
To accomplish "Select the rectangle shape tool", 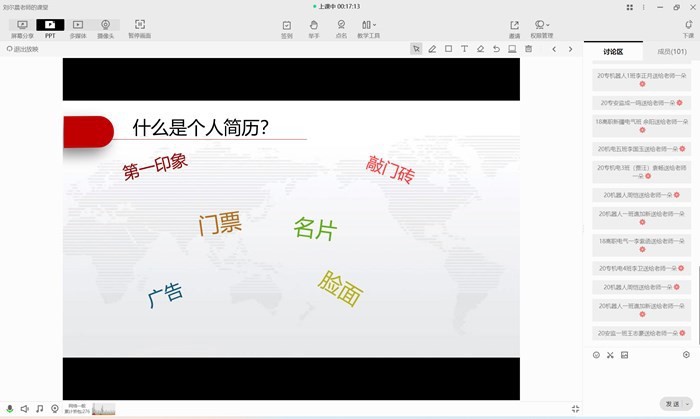I will point(448,48).
